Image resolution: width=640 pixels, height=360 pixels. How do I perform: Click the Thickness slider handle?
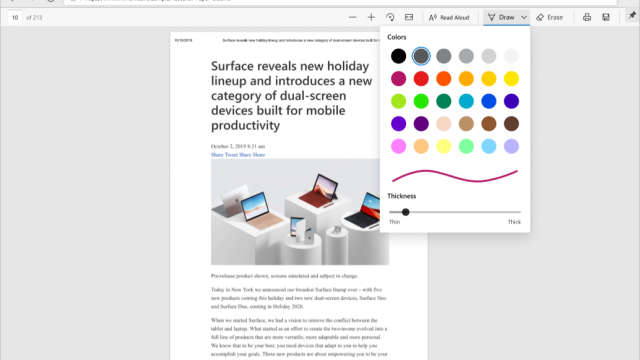click(405, 212)
